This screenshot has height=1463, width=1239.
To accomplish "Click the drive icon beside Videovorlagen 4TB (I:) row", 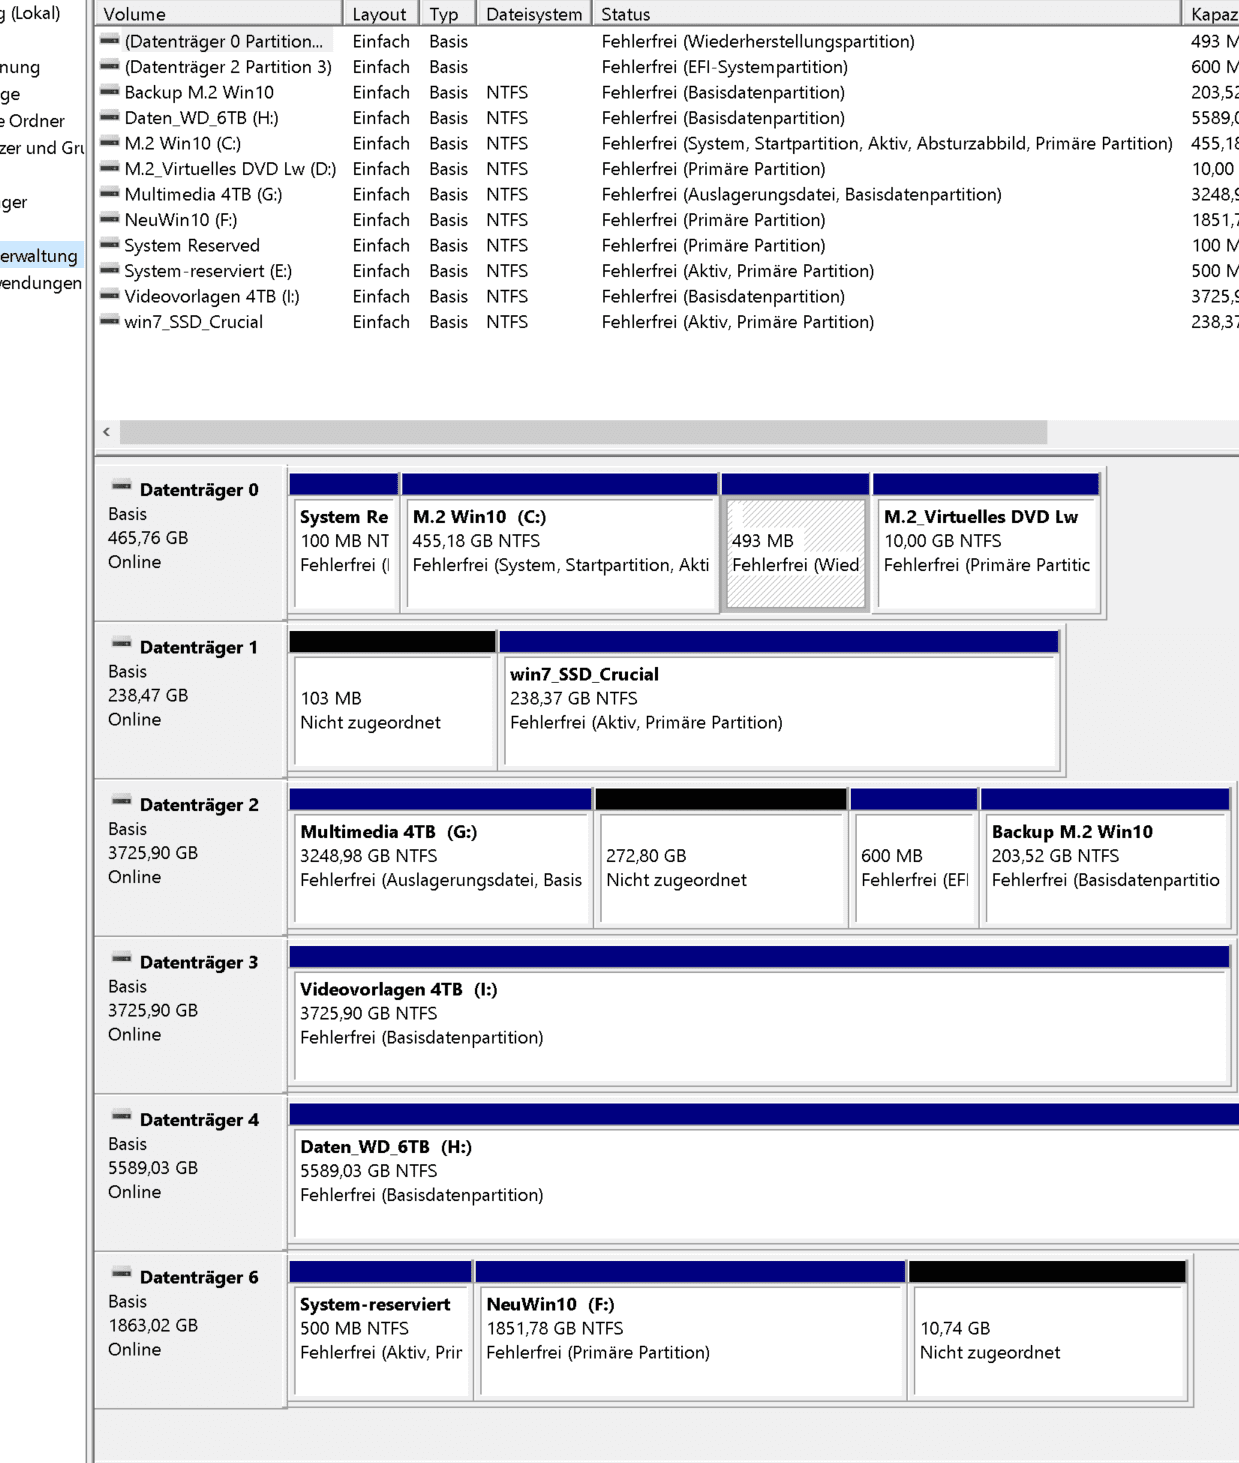I will (110, 295).
